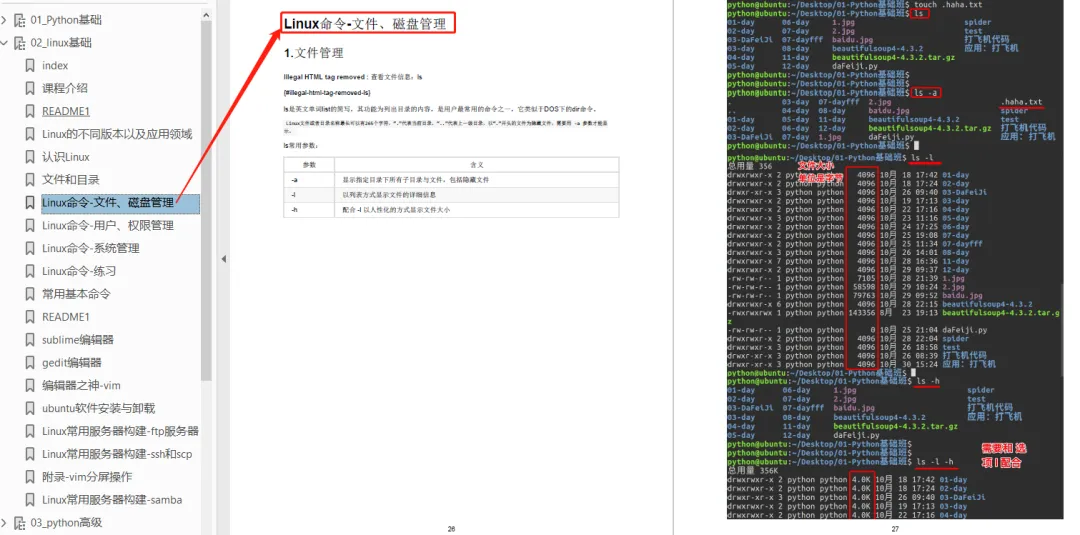Click the 含义 table header
Screen dimensions: 1080x535
(x=477, y=165)
